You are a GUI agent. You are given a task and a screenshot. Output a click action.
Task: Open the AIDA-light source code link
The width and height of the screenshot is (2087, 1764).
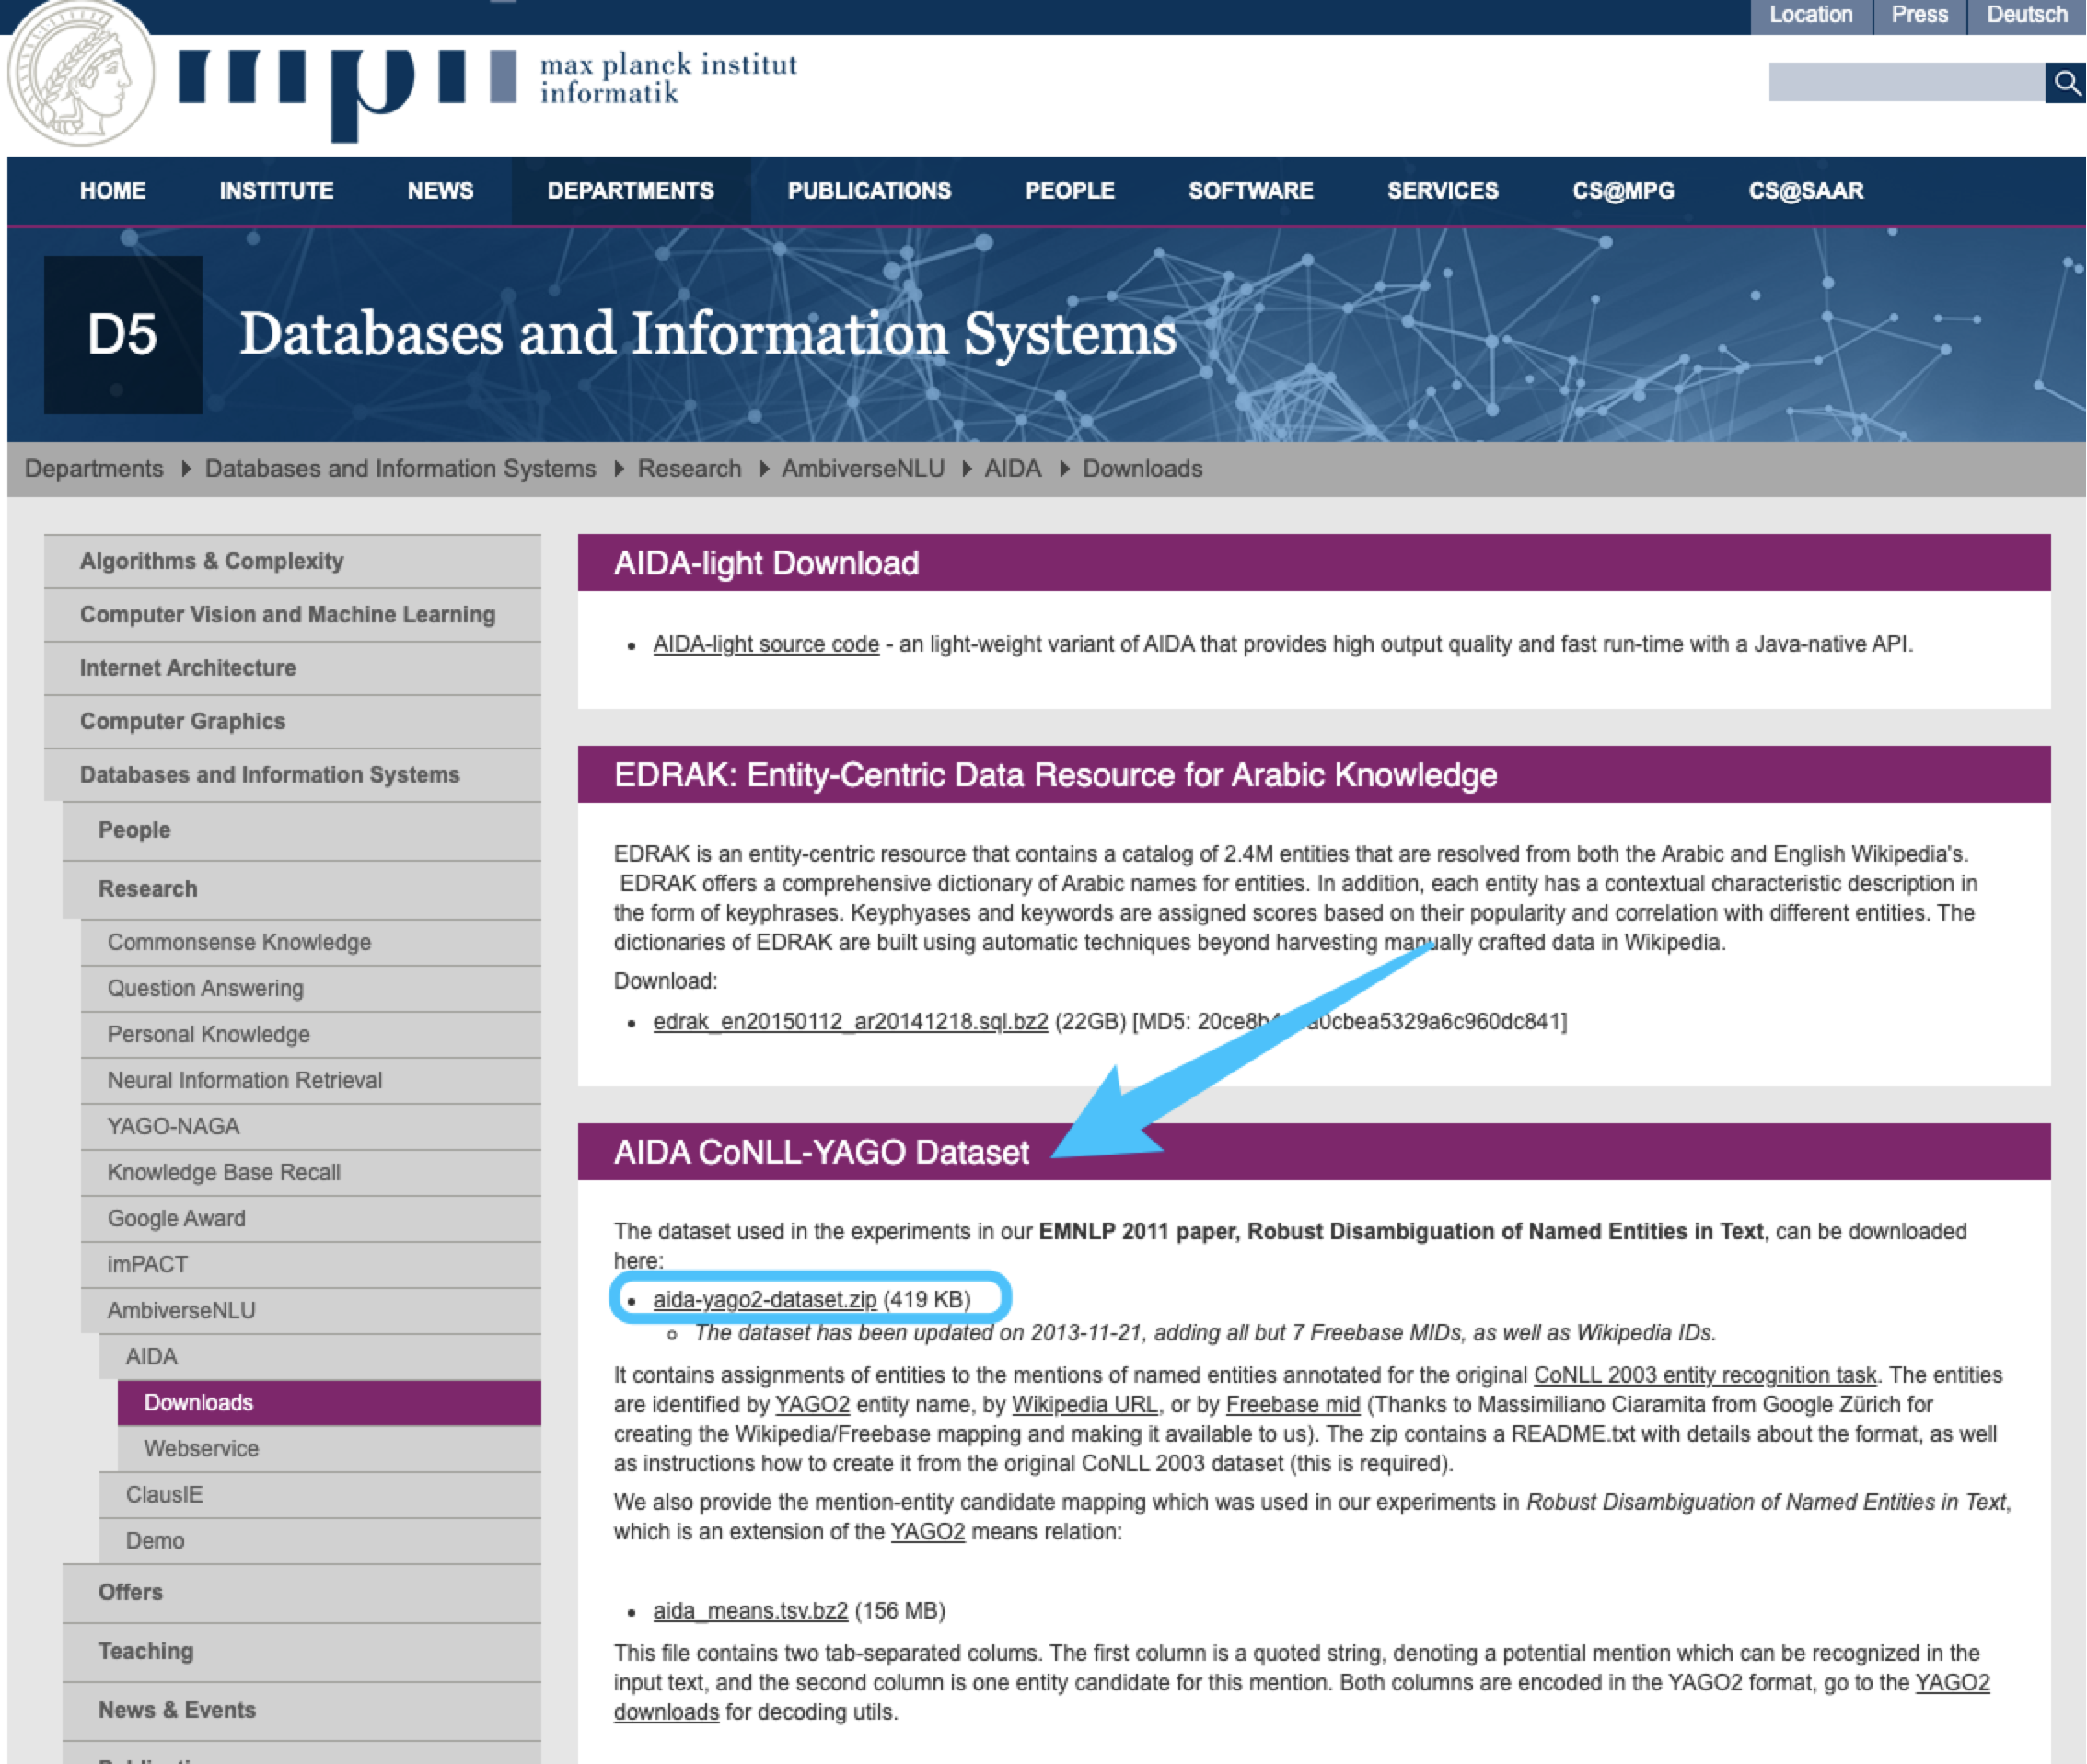click(x=765, y=644)
